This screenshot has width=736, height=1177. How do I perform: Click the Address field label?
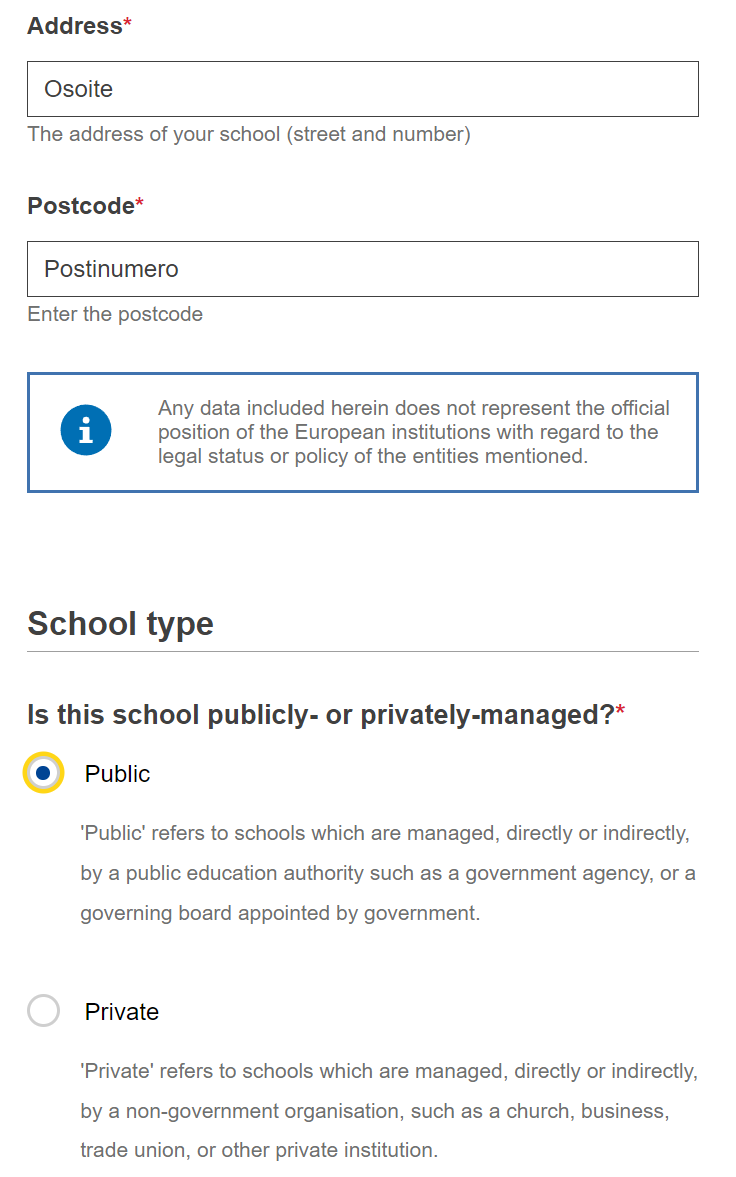(75, 26)
